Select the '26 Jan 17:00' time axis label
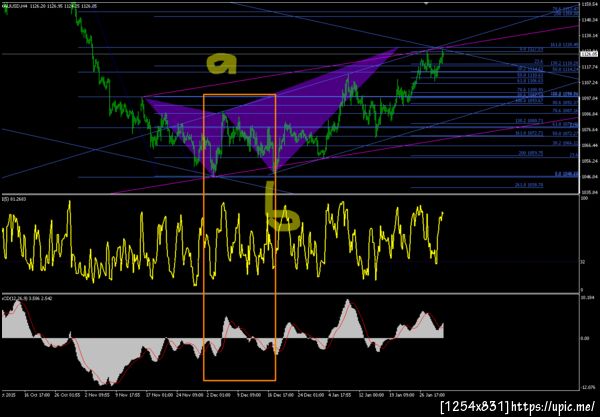 coord(432,394)
